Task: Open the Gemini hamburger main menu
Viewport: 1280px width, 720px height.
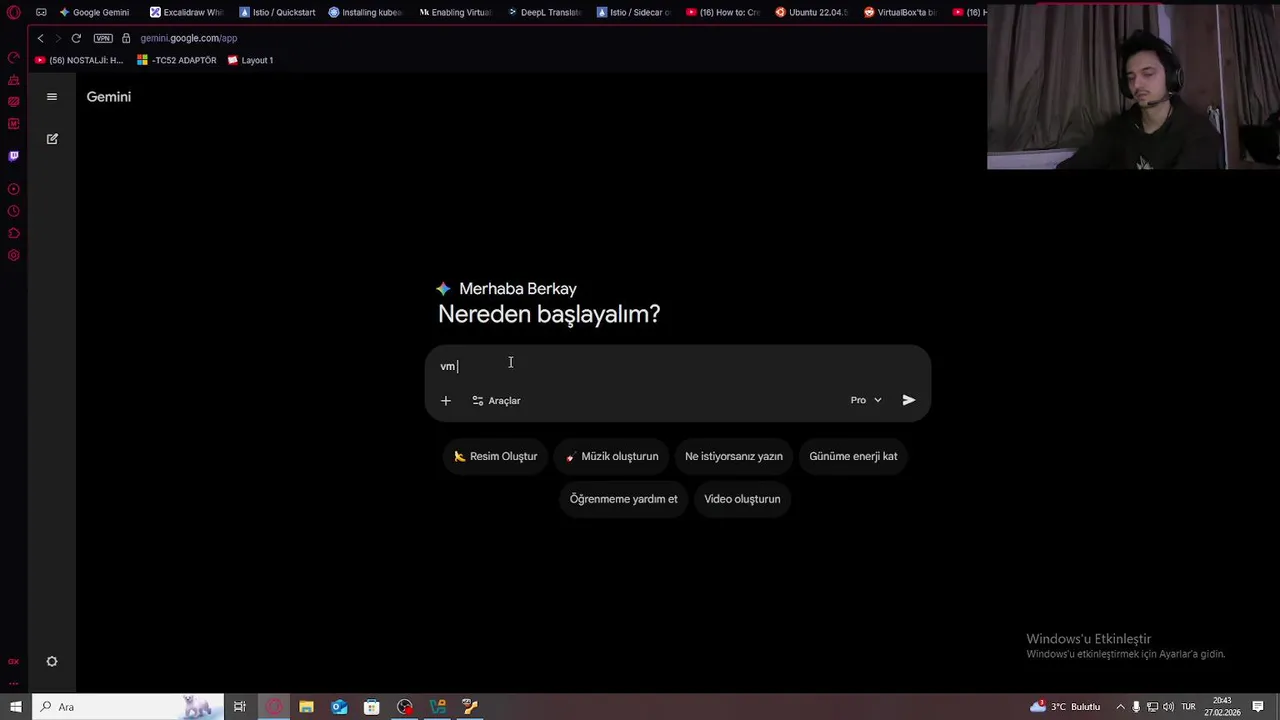Action: tap(52, 97)
